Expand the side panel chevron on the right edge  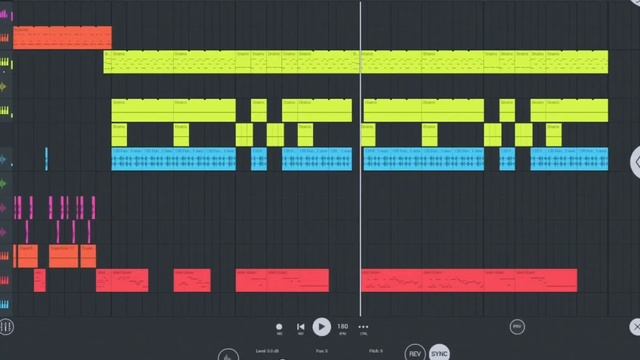636,162
